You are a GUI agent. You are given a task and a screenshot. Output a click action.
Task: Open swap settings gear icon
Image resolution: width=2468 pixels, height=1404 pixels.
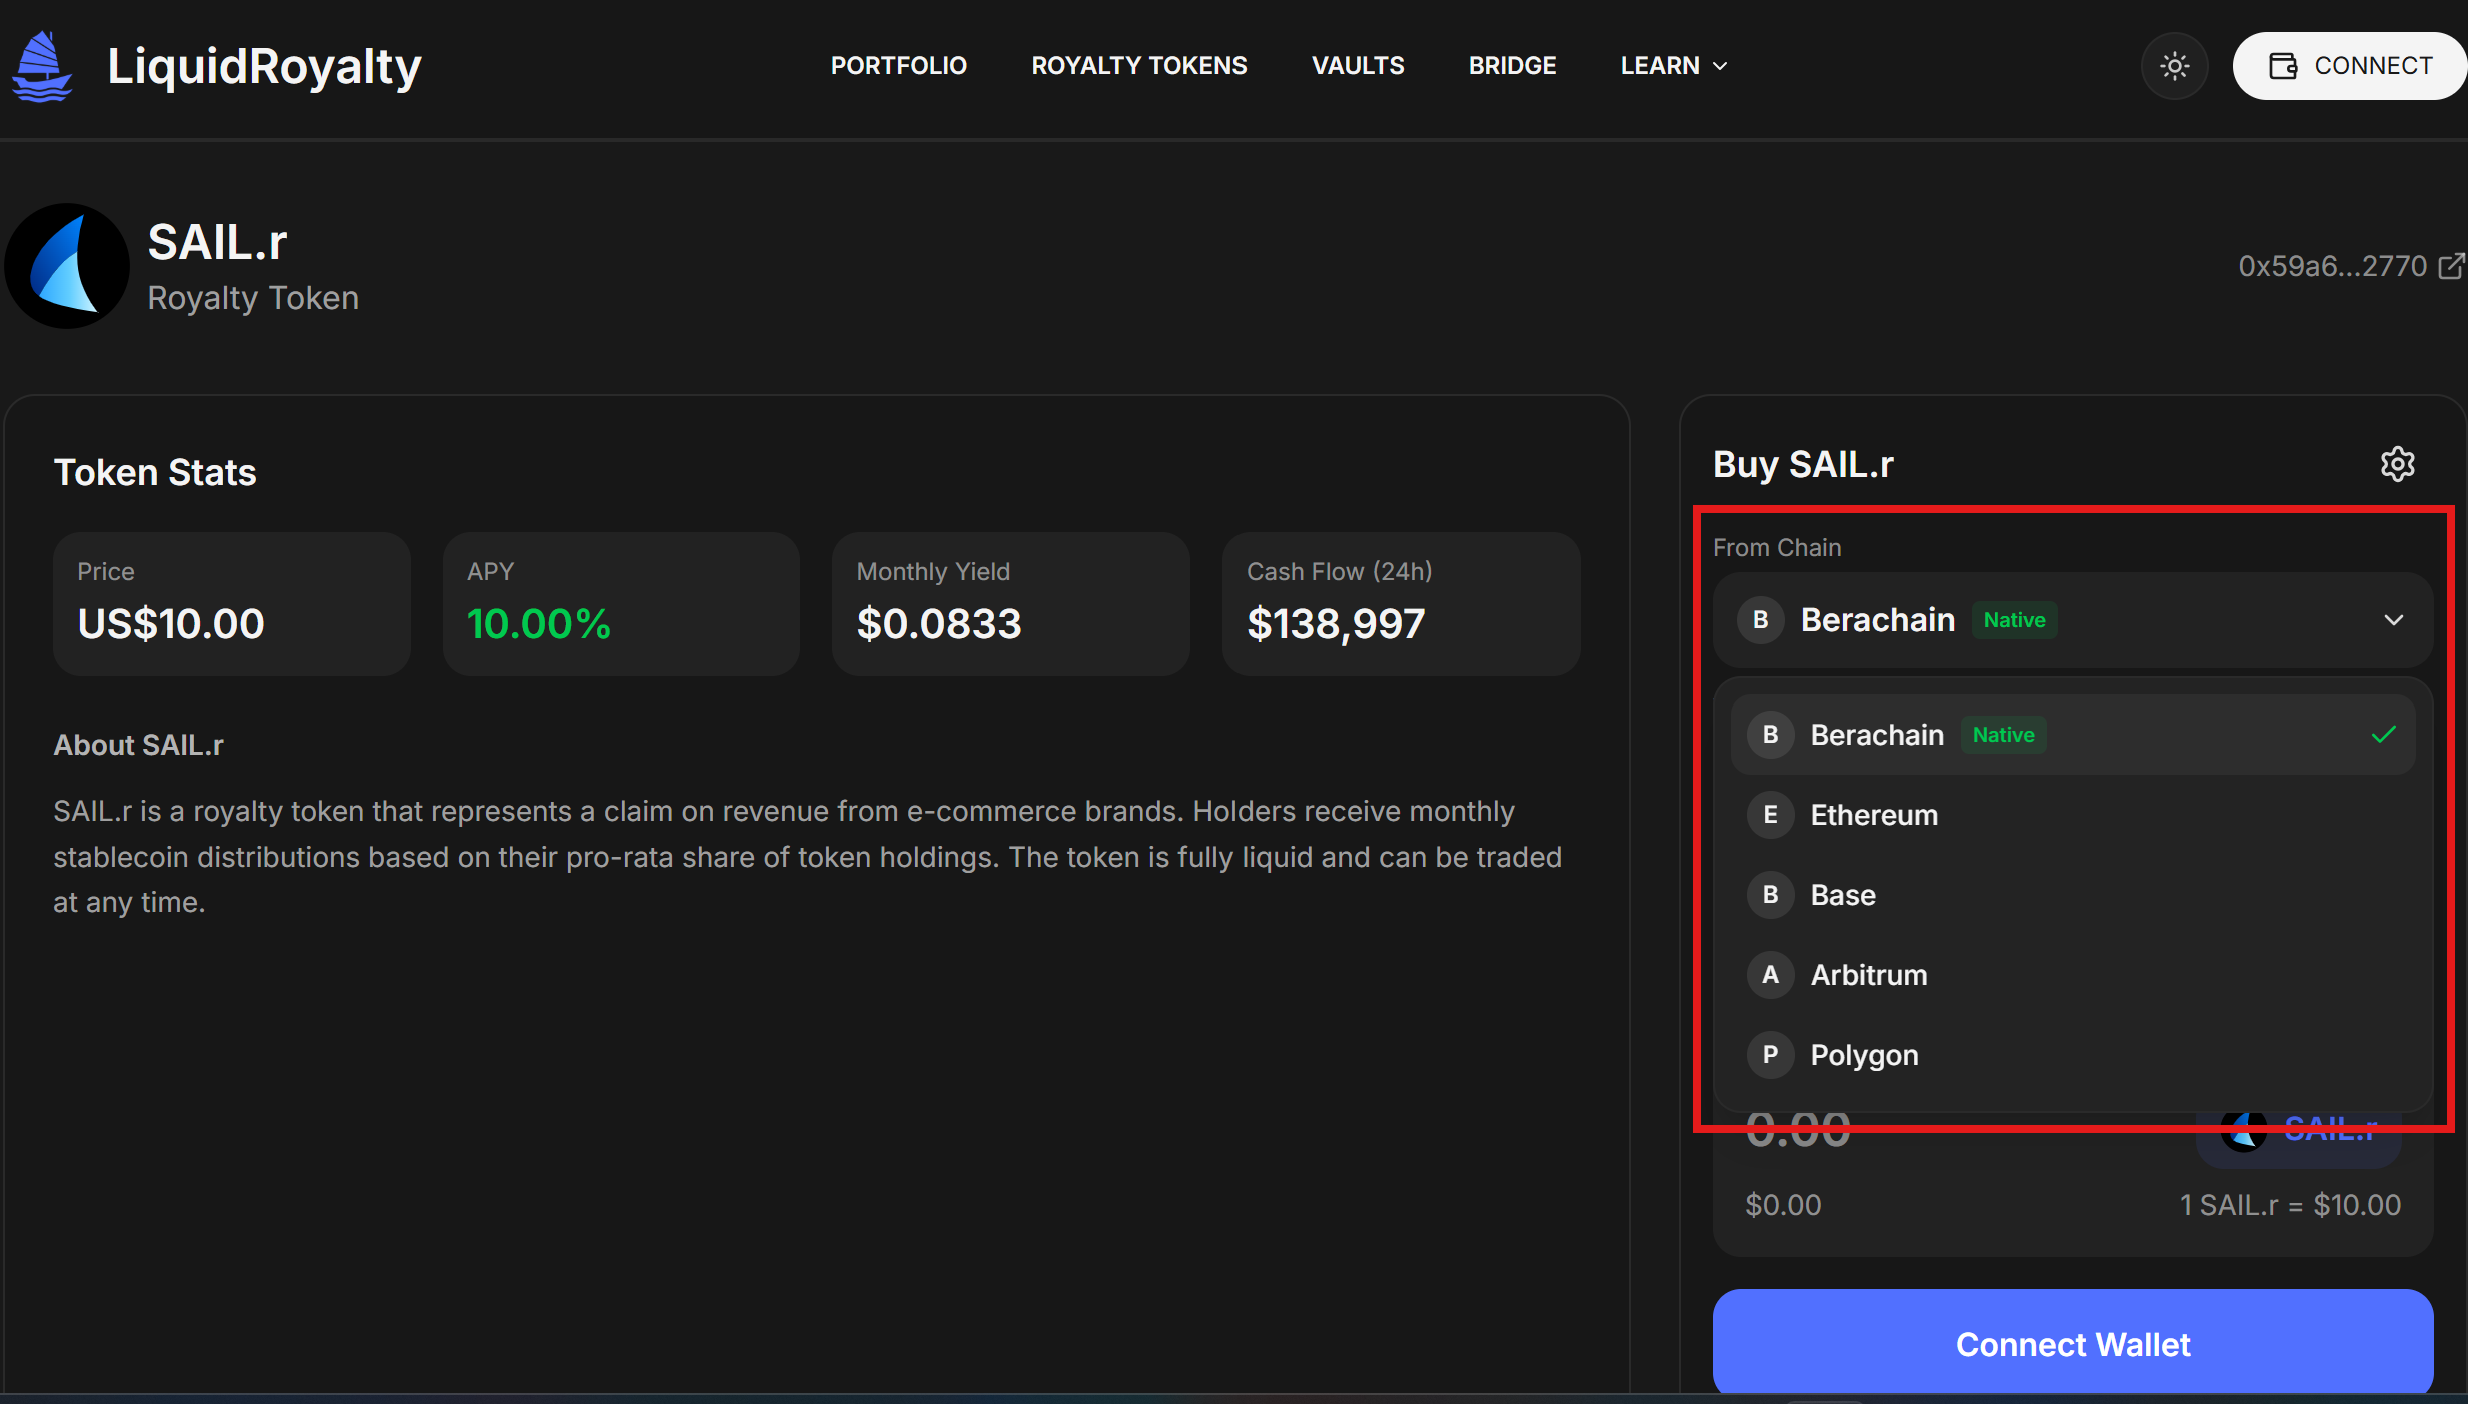point(2397,464)
